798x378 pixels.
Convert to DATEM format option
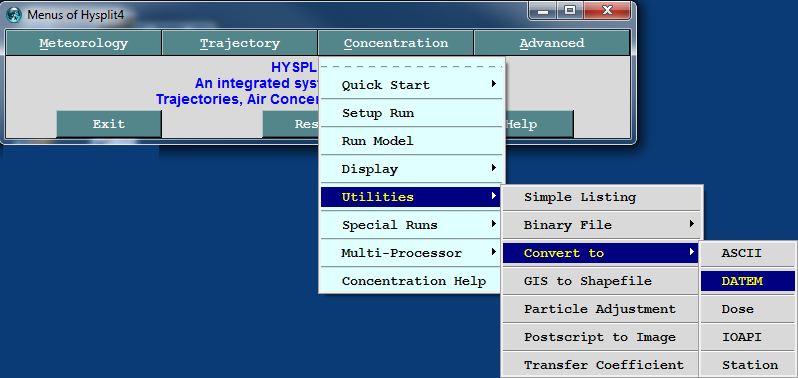click(x=748, y=281)
